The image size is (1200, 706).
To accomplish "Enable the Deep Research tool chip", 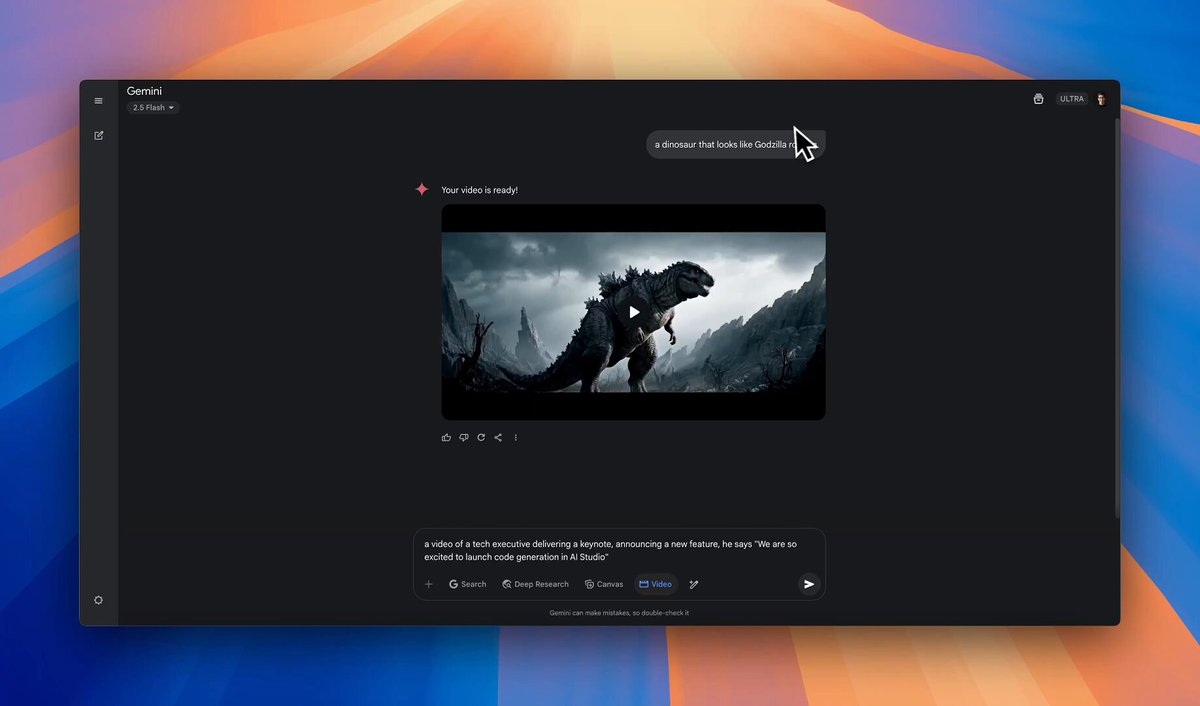I will (x=535, y=584).
